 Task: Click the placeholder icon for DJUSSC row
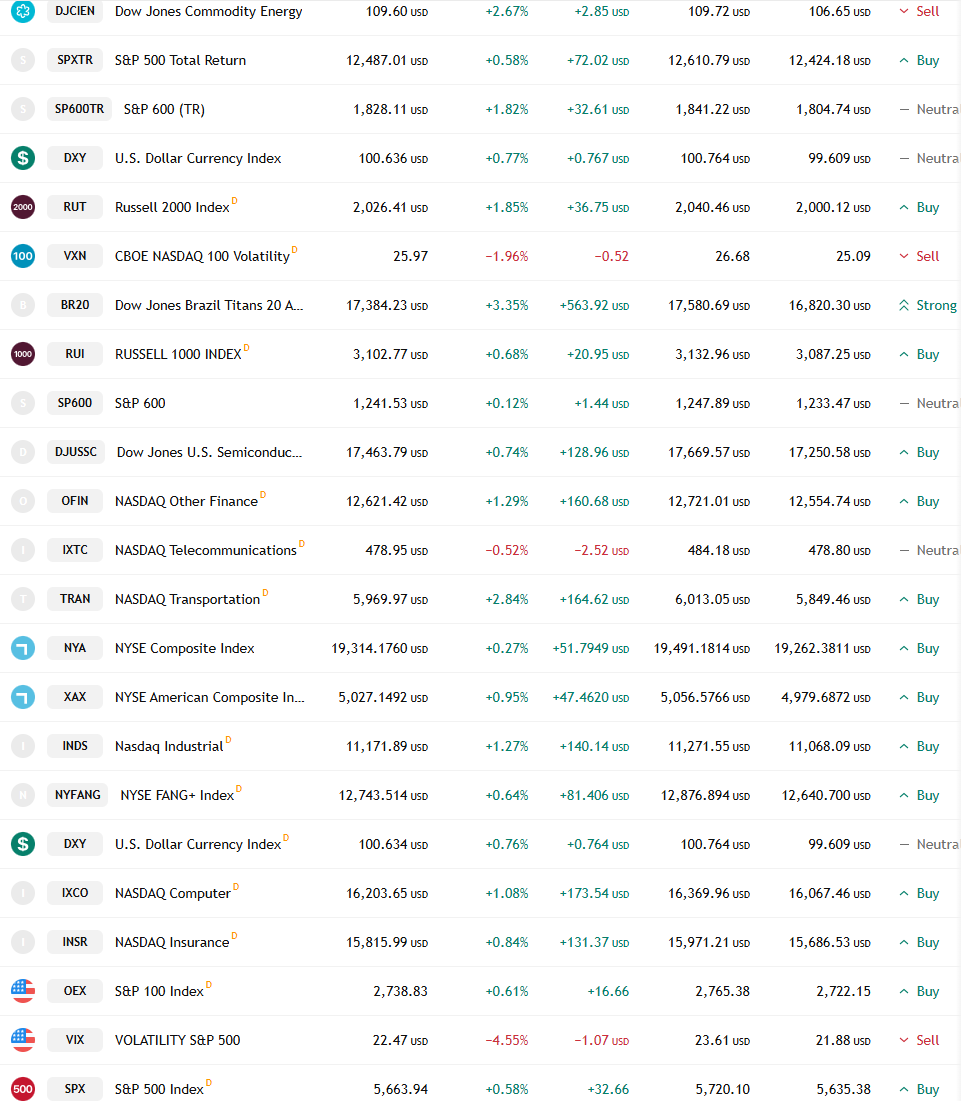click(23, 452)
